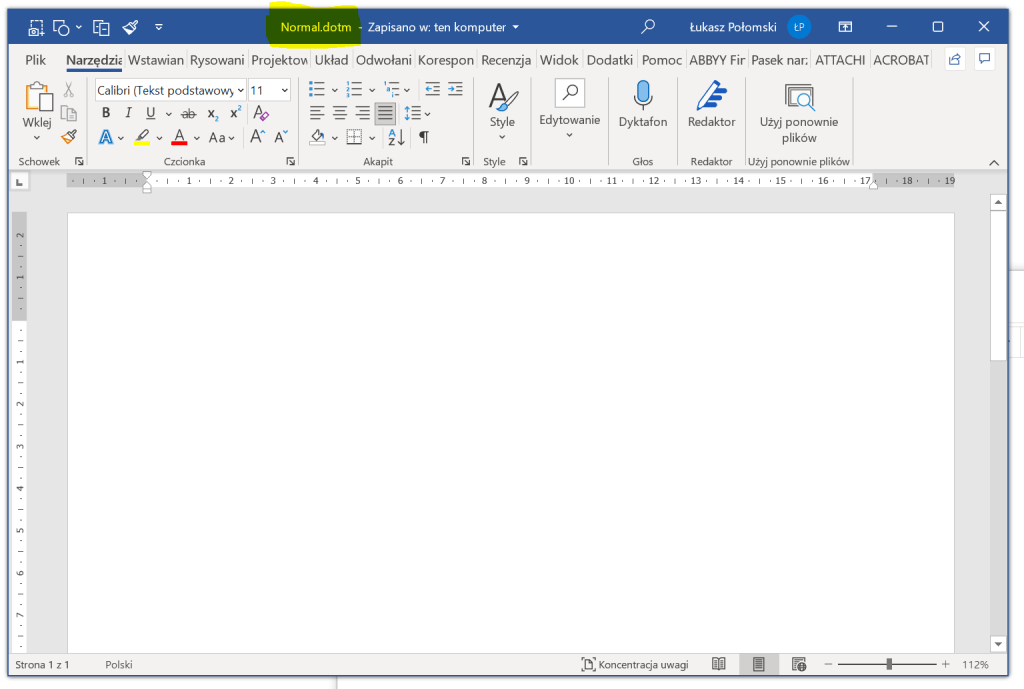Image resolution: width=1024 pixels, height=689 pixels.
Task: Open search with the magnifier in title bar
Action: coord(648,27)
